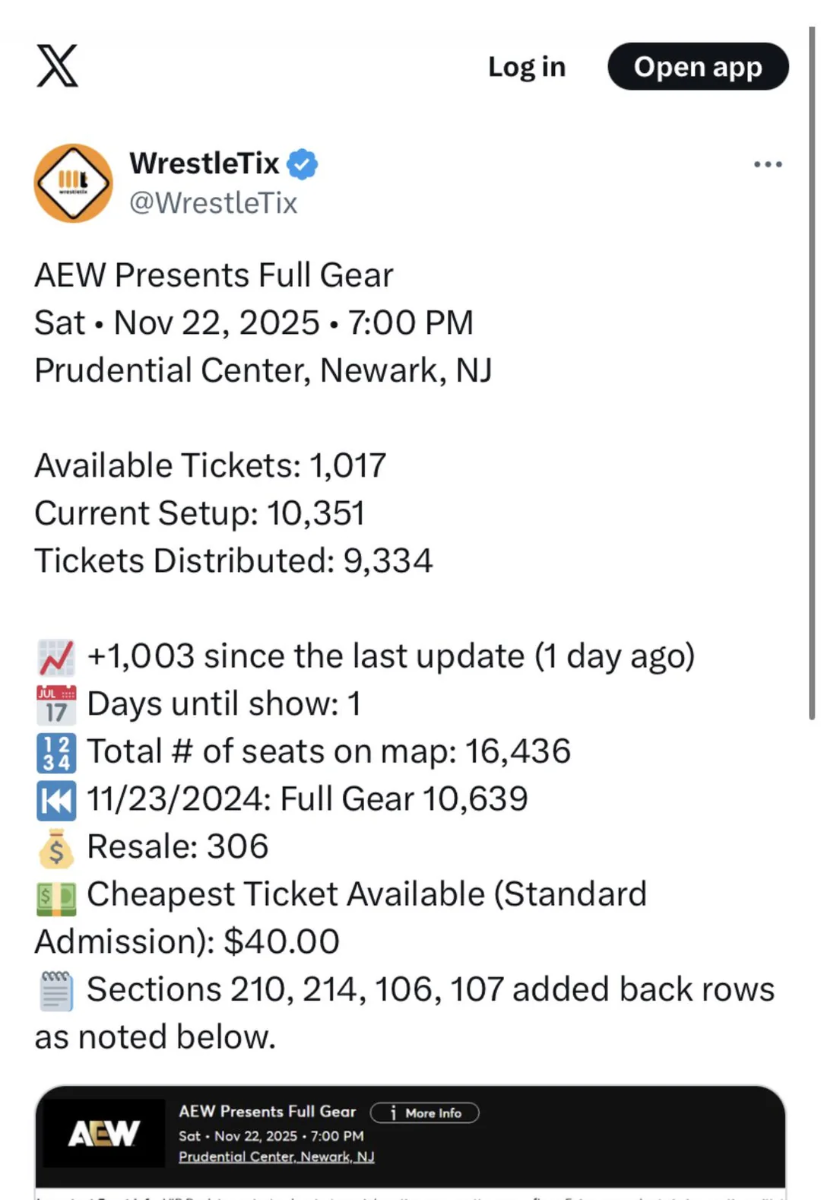
Task: Click the chart increasing emoji
Action: tap(56, 657)
